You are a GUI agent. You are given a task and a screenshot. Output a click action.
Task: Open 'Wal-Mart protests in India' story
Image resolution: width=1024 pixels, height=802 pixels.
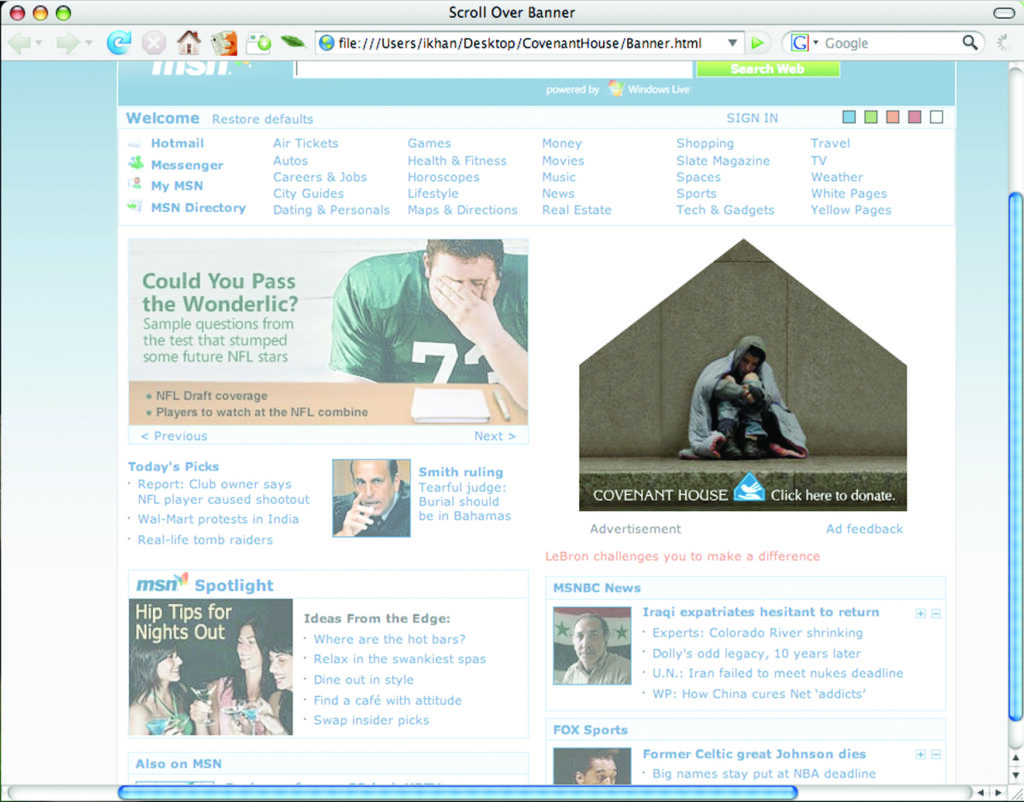point(218,519)
